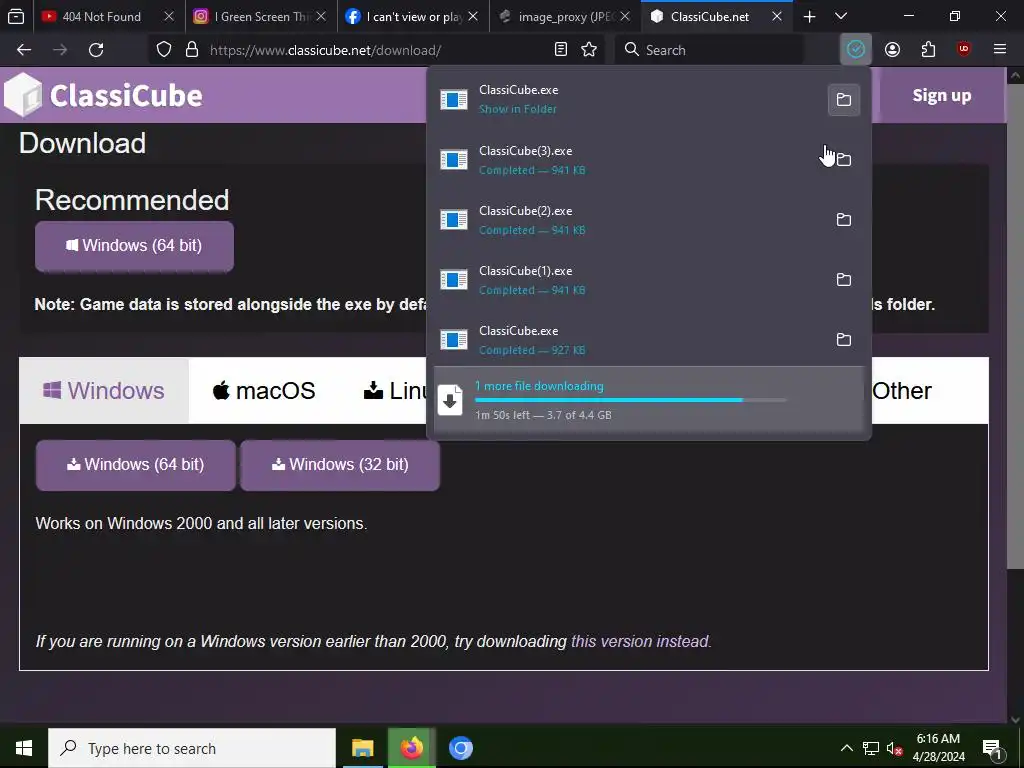Click the ClassiCube cube logo

pyautogui.click(x=24, y=95)
